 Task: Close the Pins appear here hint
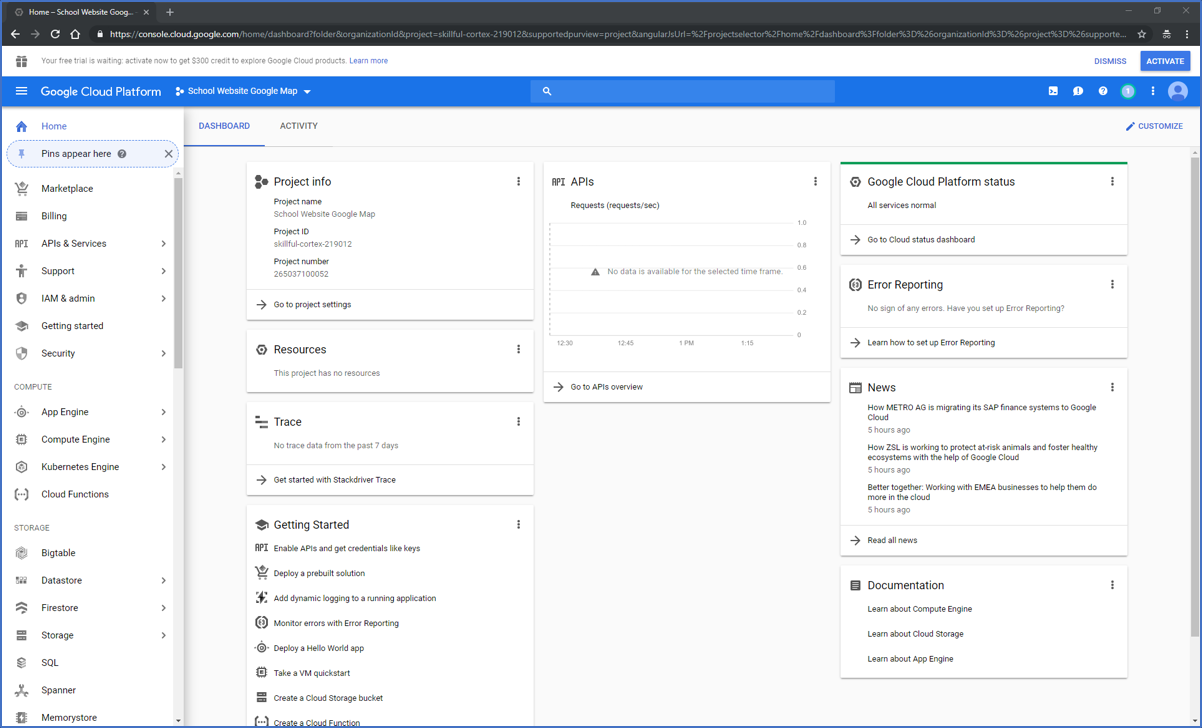coord(168,154)
